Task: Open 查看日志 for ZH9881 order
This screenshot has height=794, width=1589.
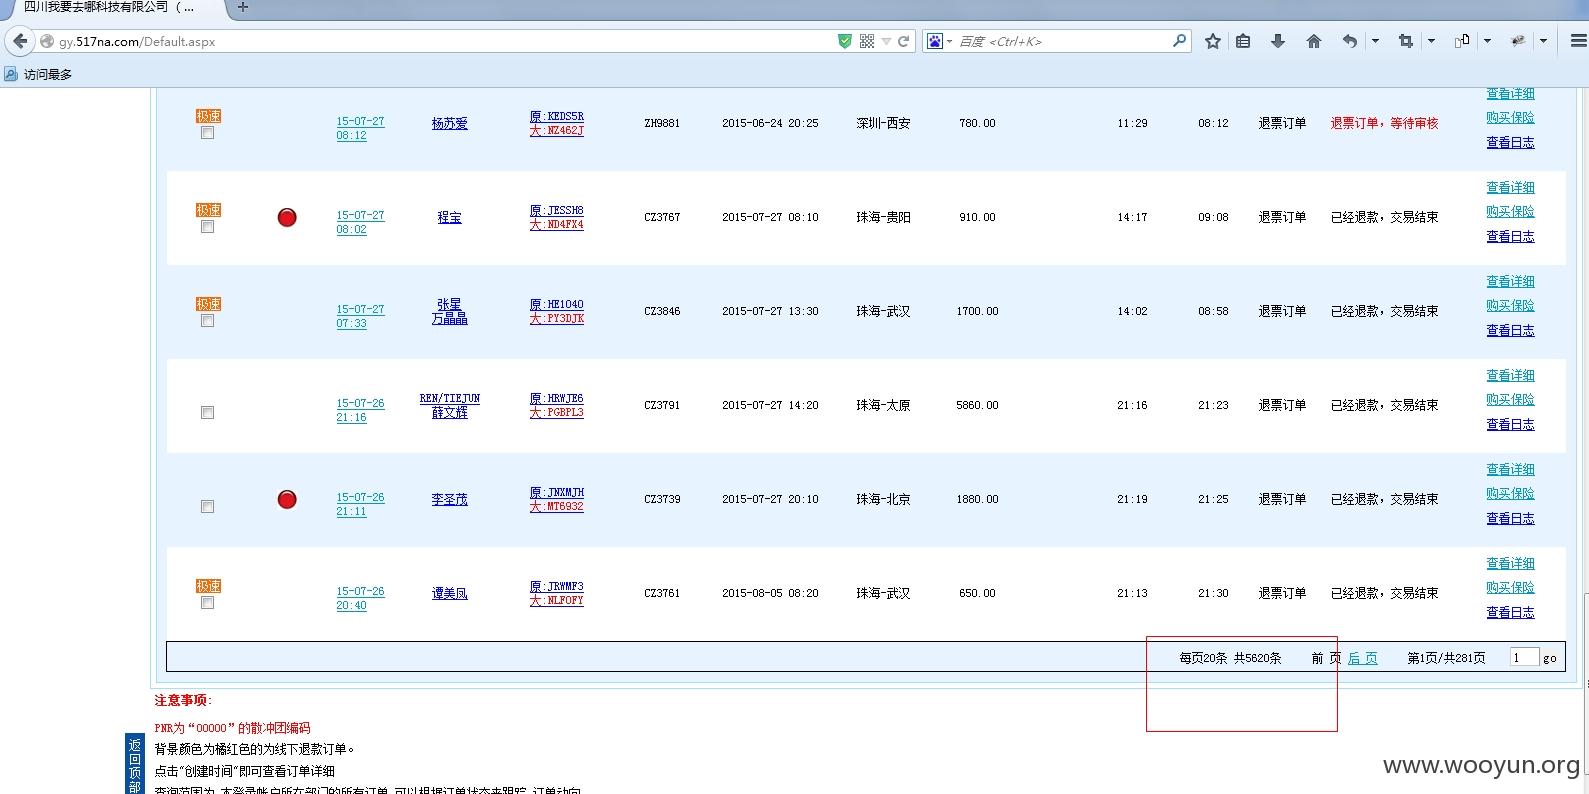Action: tap(1510, 142)
